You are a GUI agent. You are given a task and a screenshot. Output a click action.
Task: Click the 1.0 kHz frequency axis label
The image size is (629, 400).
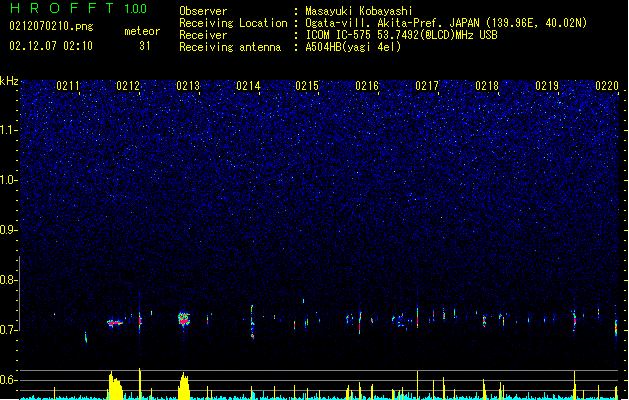click(x=8, y=180)
